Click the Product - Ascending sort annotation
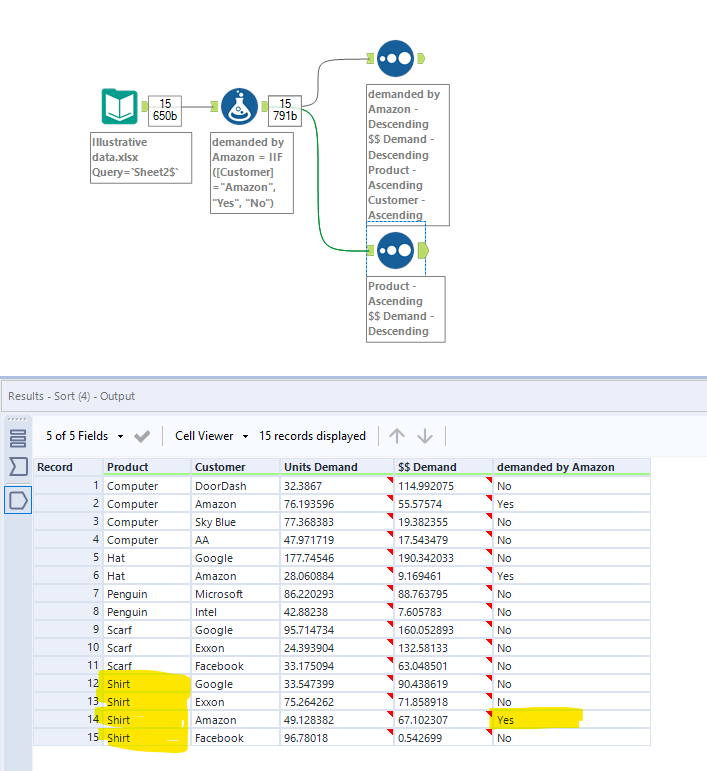The image size is (707, 771). (x=406, y=309)
